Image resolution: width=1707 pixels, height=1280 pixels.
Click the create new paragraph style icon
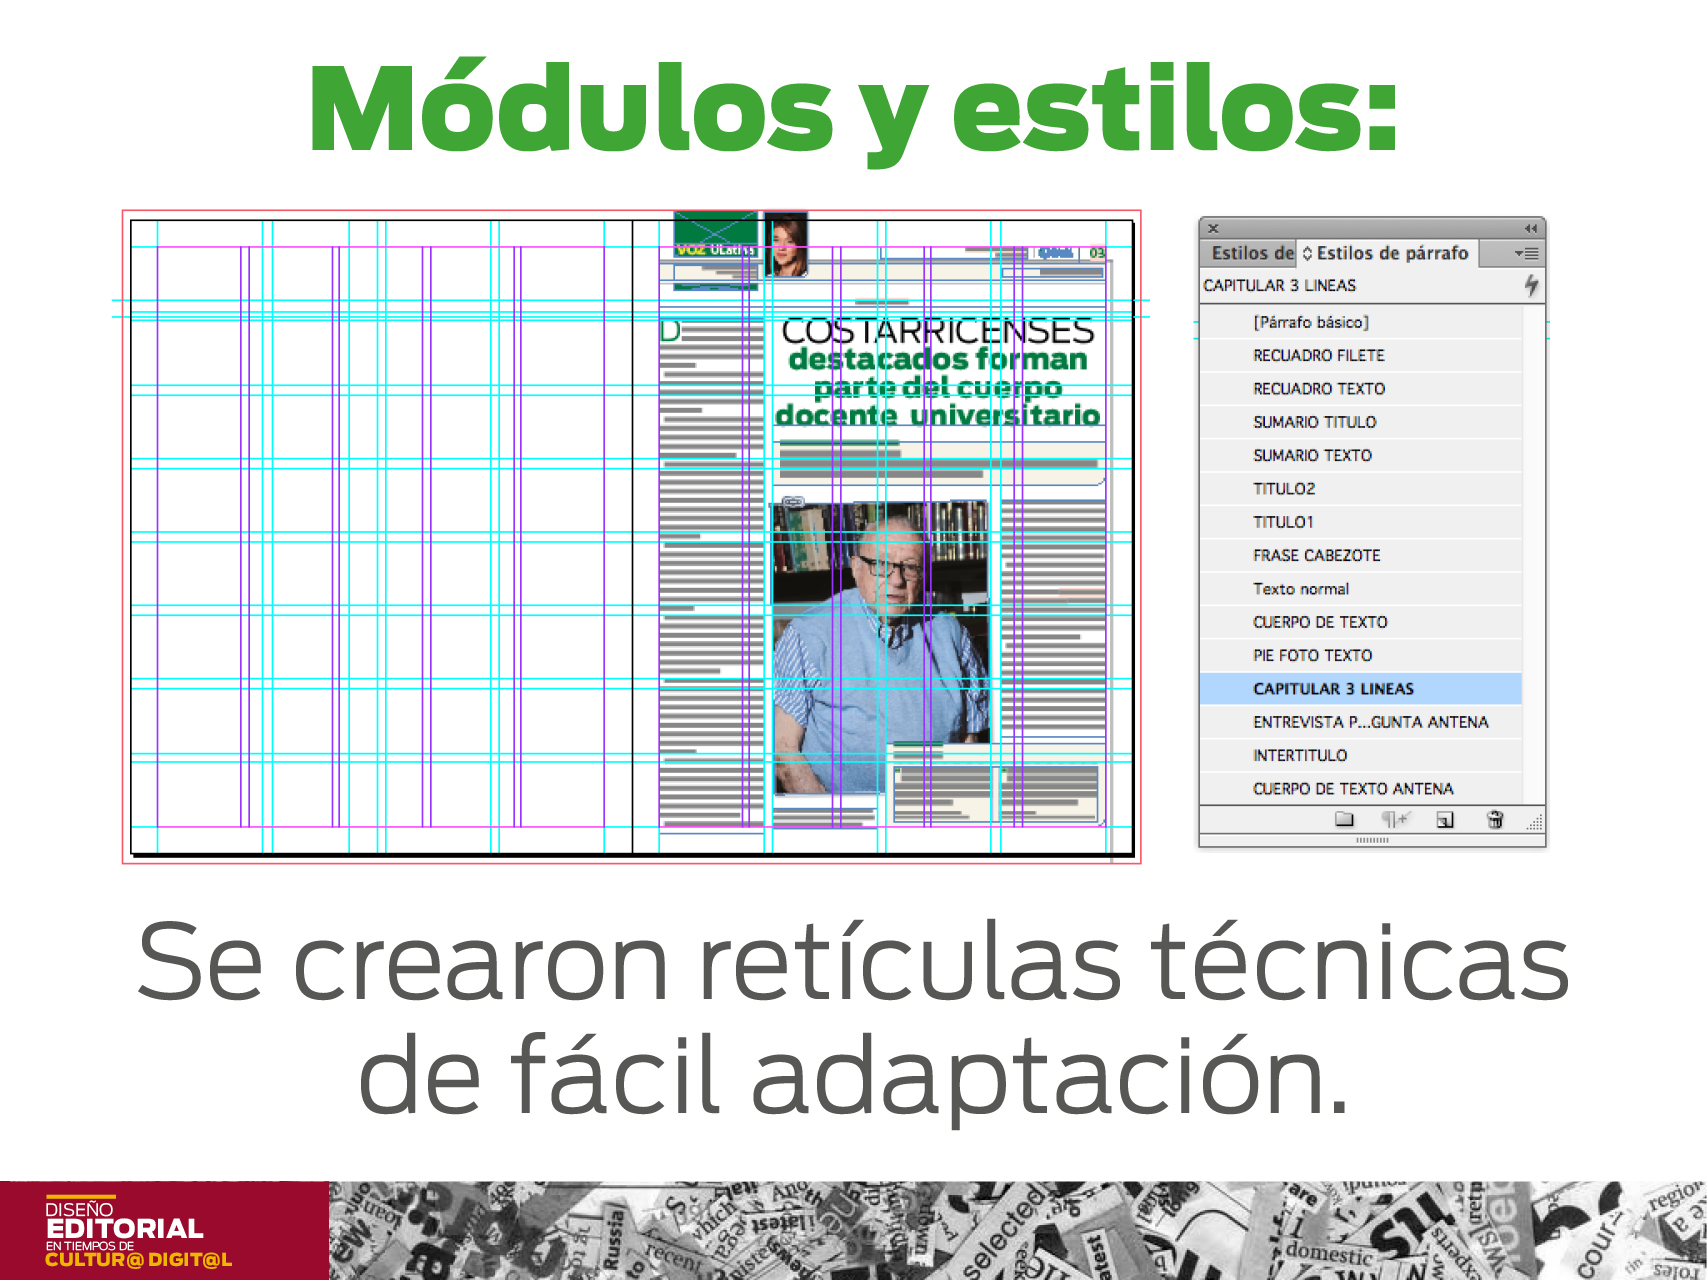click(1444, 820)
